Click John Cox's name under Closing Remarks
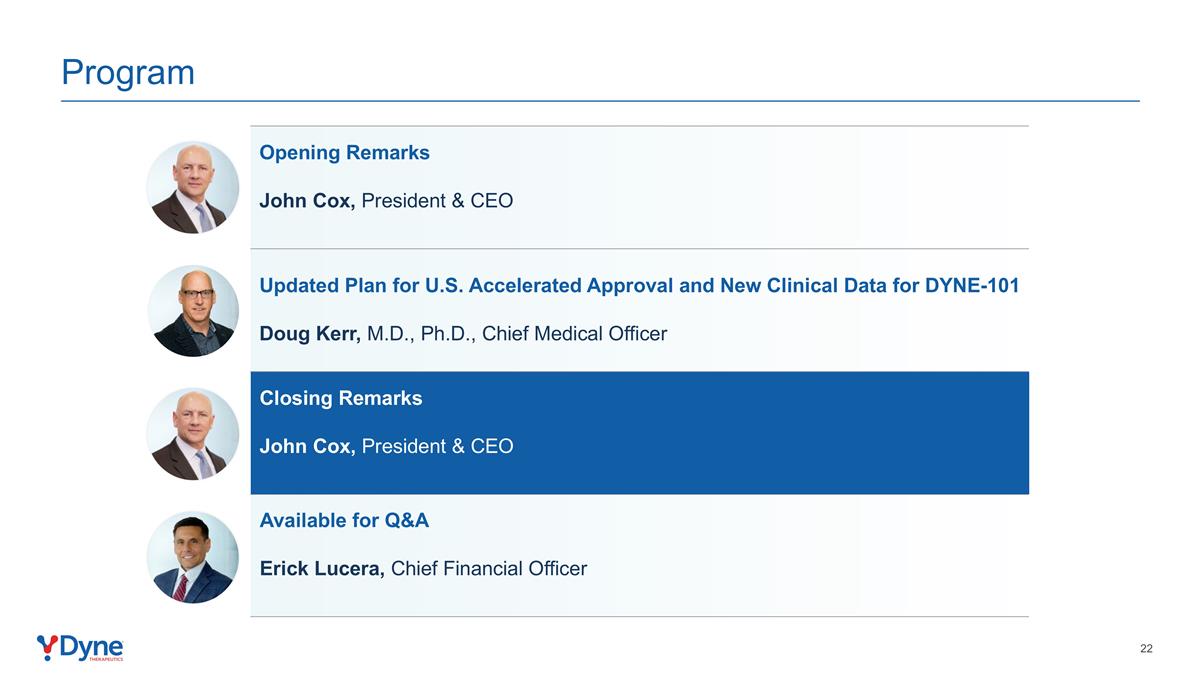 [x=307, y=446]
